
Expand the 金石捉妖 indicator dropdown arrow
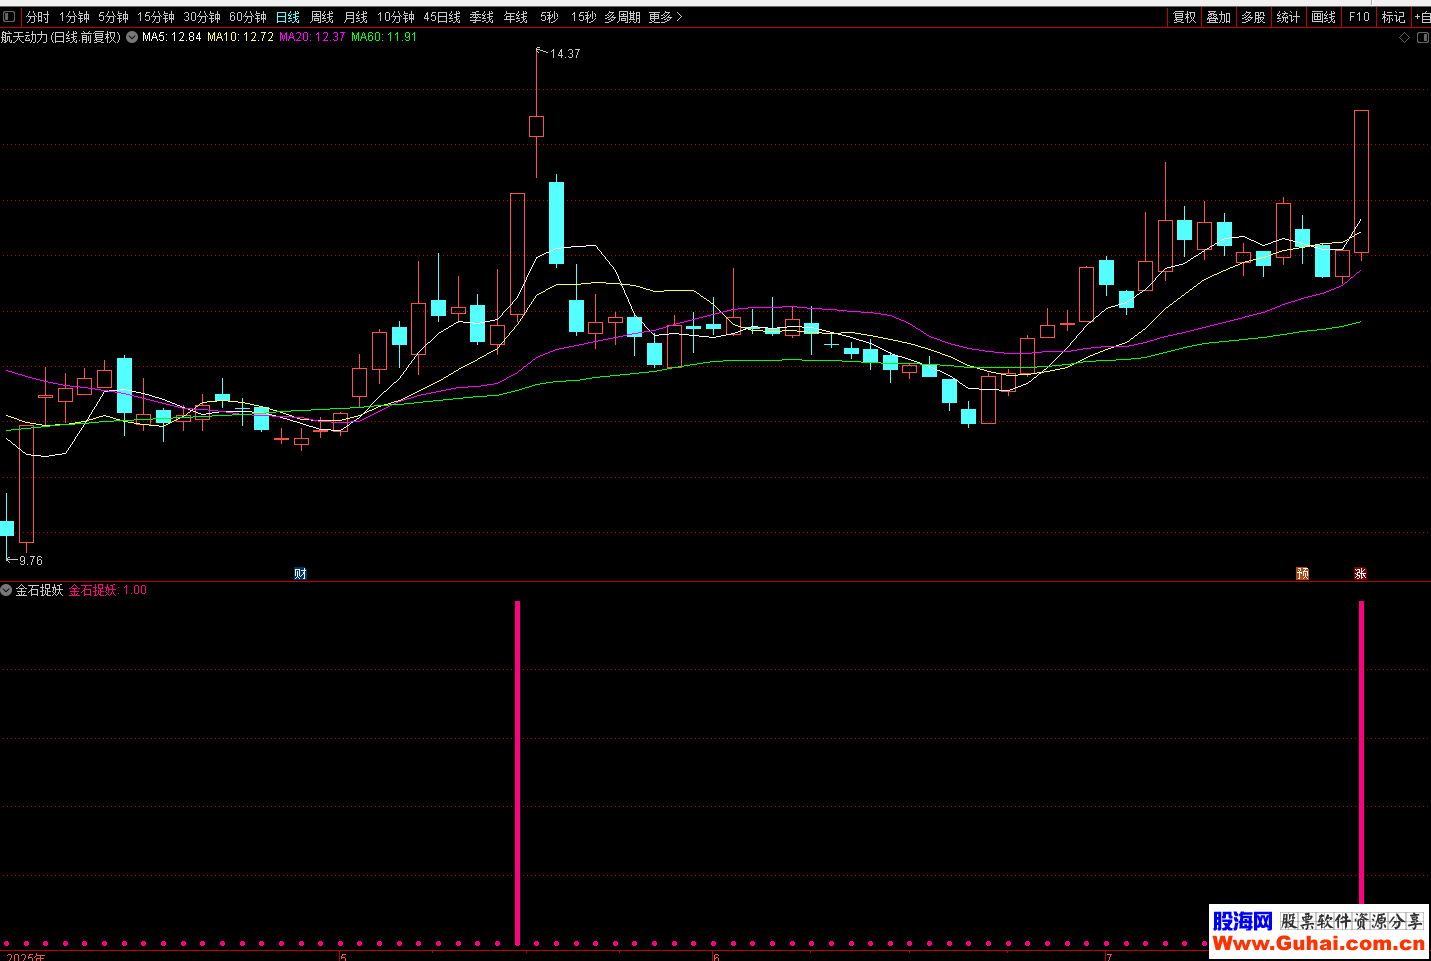6,590
